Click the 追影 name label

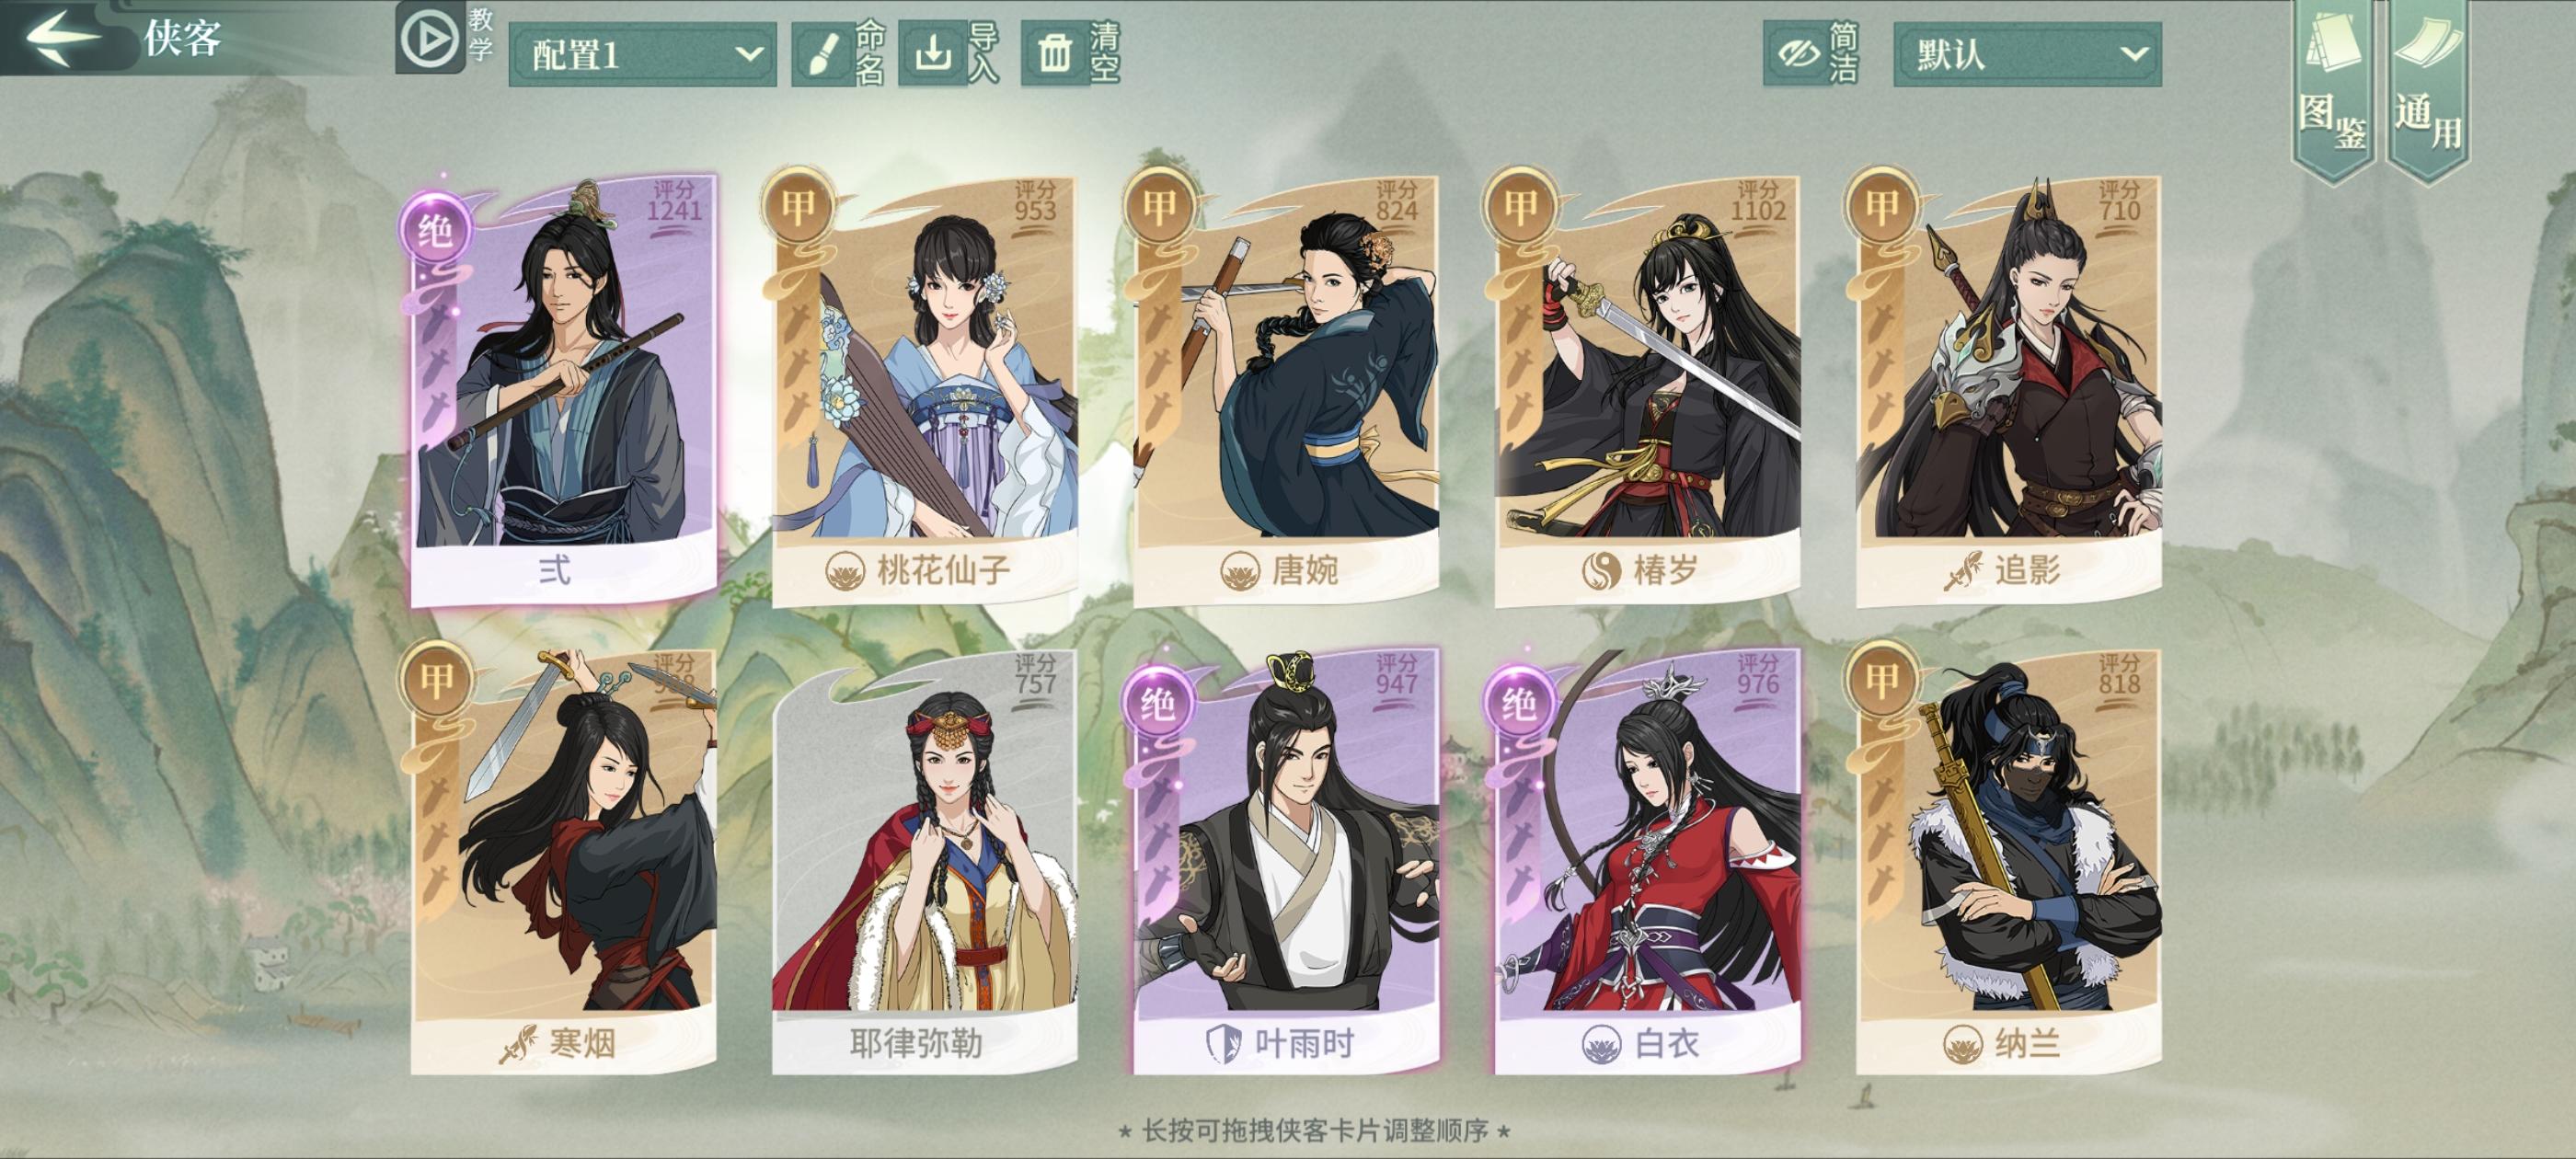click(x=2027, y=571)
